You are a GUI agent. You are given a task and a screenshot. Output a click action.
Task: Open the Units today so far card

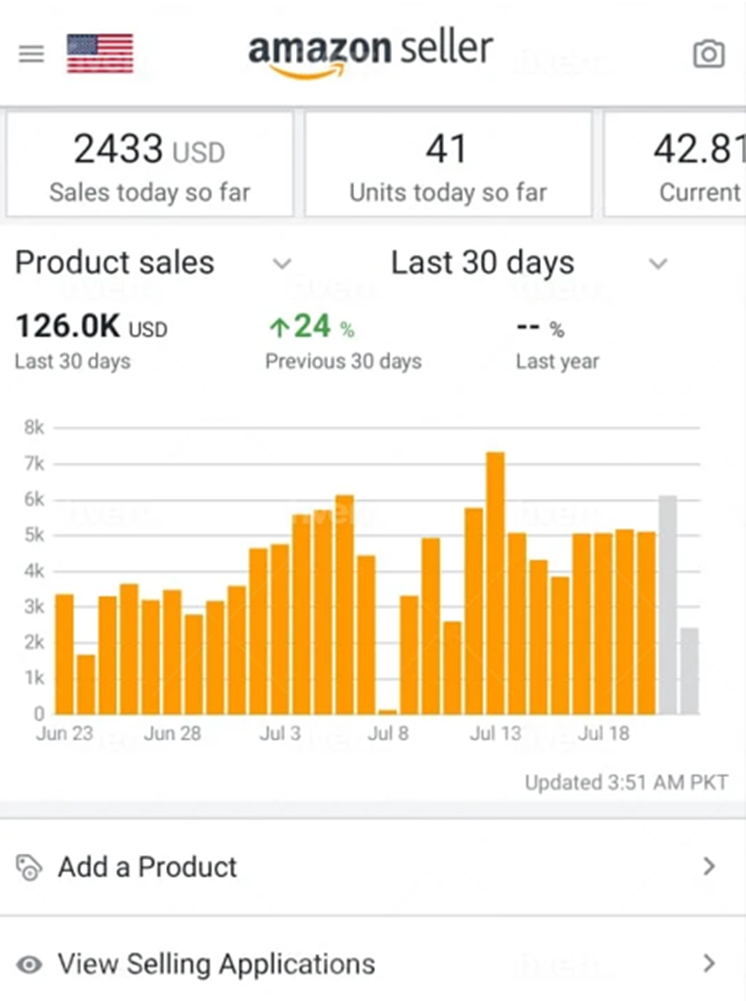[447, 164]
